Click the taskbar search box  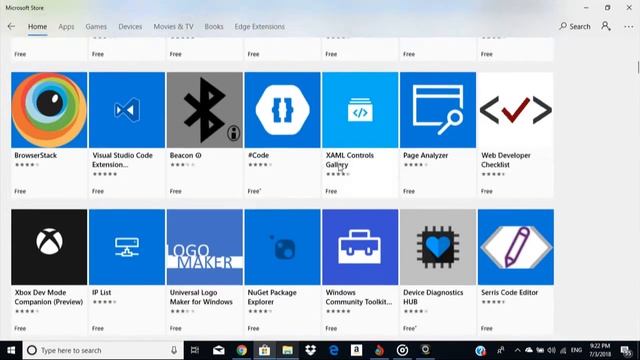click(x=103, y=350)
